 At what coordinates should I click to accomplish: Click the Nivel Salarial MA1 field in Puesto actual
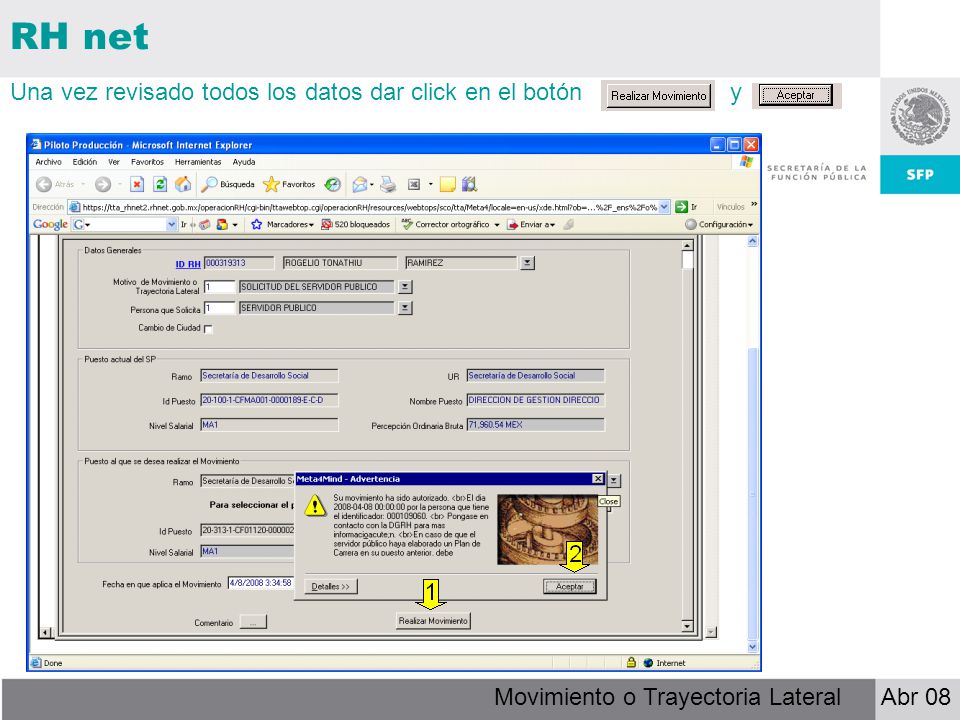[269, 425]
